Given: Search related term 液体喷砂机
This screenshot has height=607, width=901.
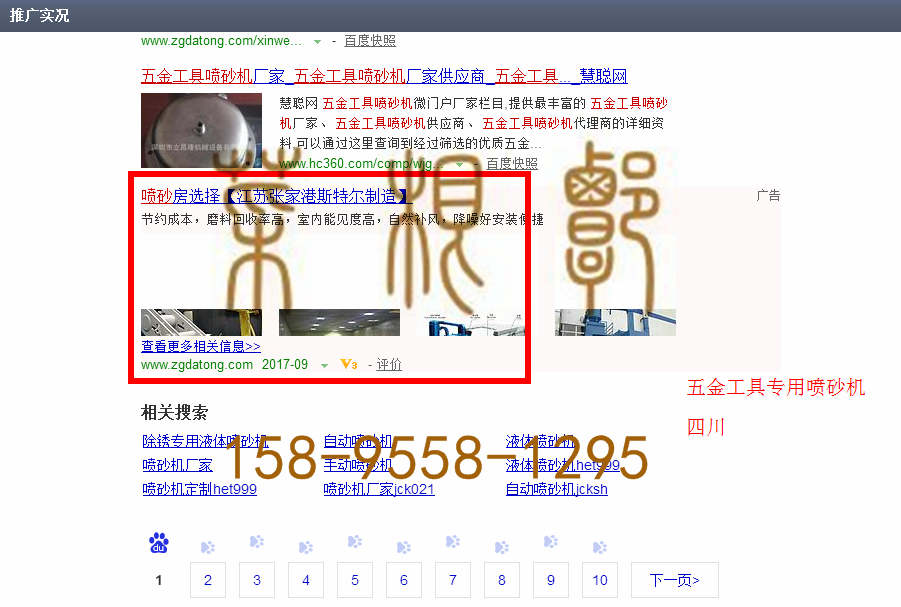Looking at the screenshot, I should pos(540,441).
